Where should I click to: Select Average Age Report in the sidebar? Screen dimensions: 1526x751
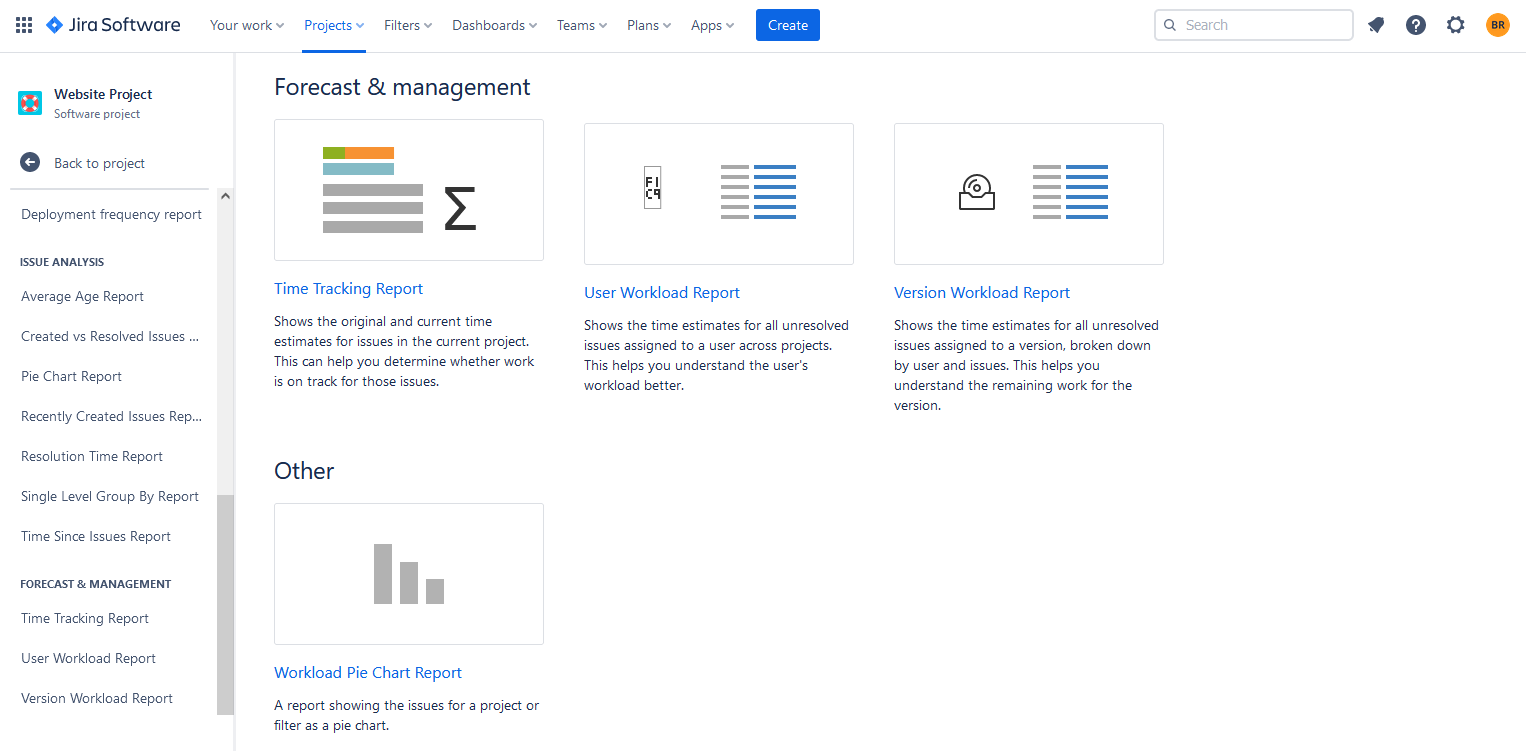click(x=83, y=296)
